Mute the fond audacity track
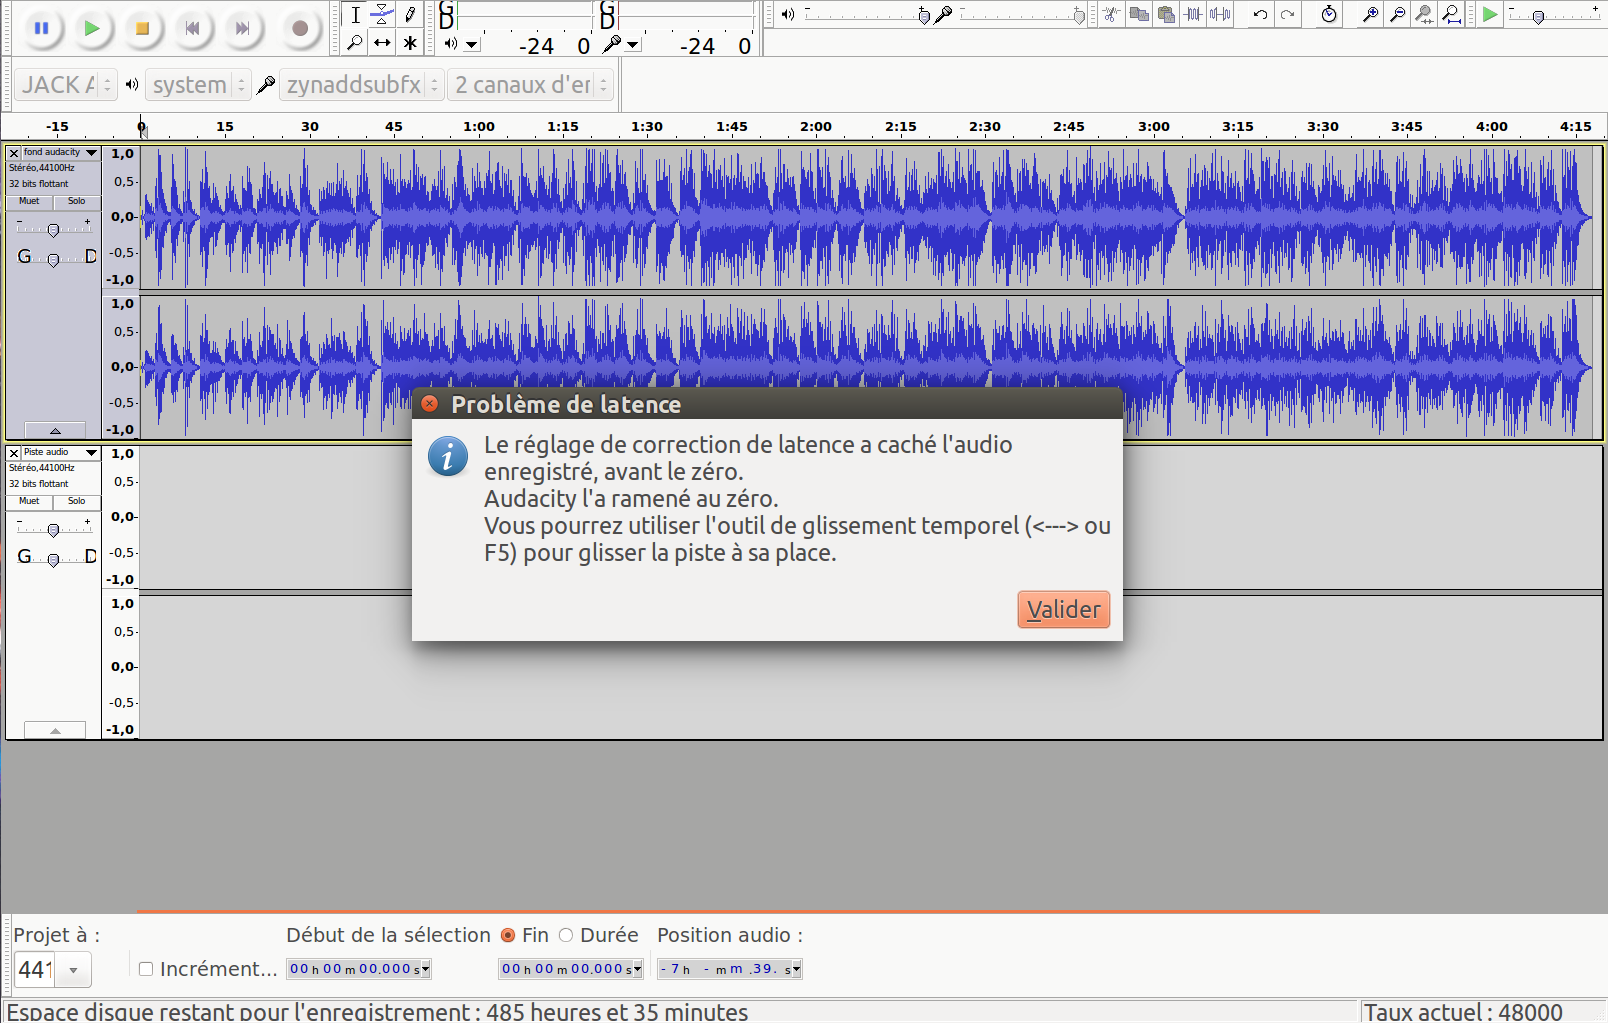The width and height of the screenshot is (1608, 1023). point(29,201)
